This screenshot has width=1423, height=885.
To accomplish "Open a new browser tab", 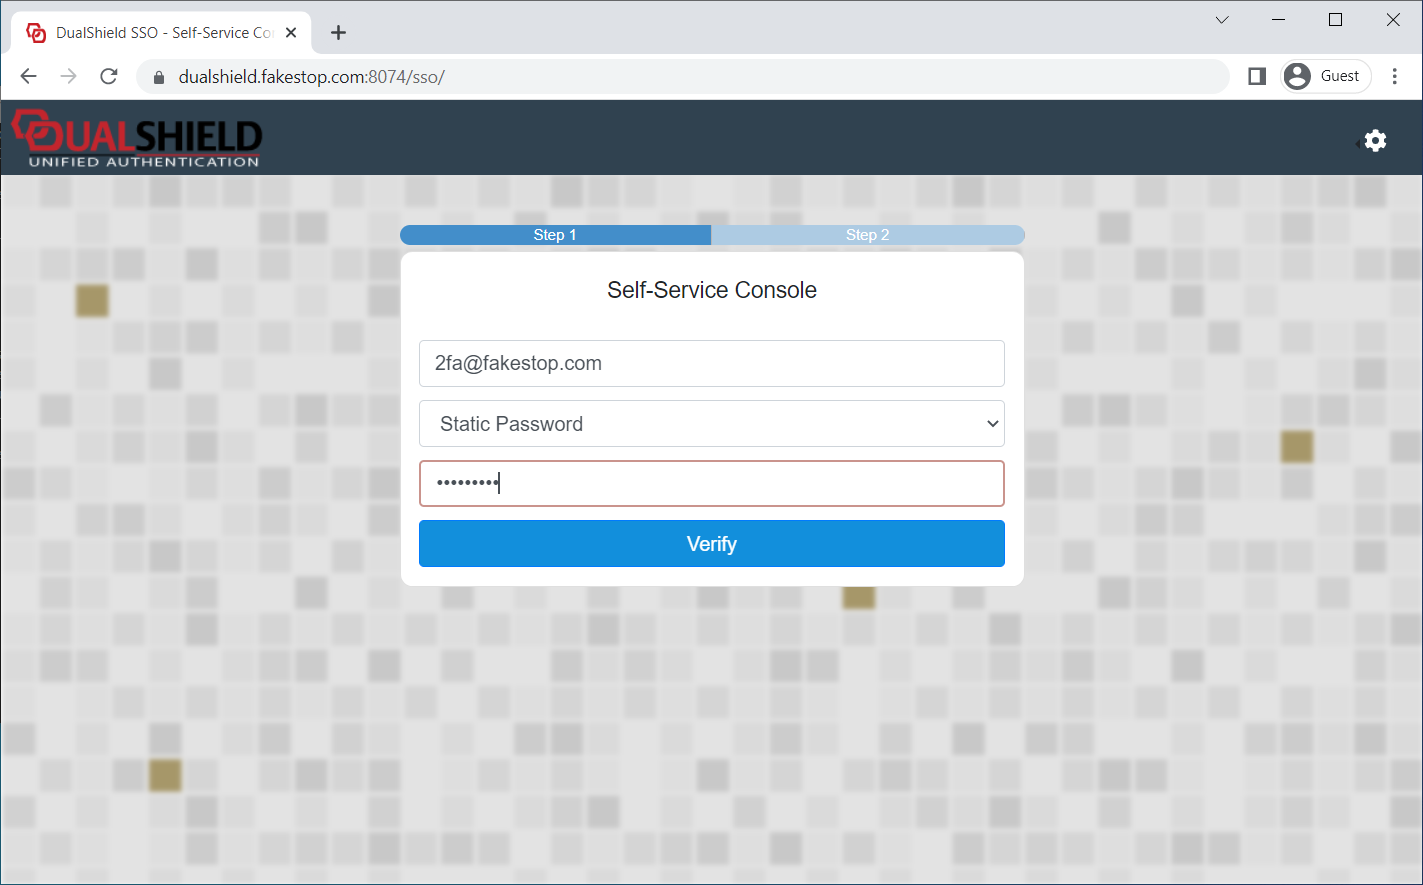I will coord(338,33).
